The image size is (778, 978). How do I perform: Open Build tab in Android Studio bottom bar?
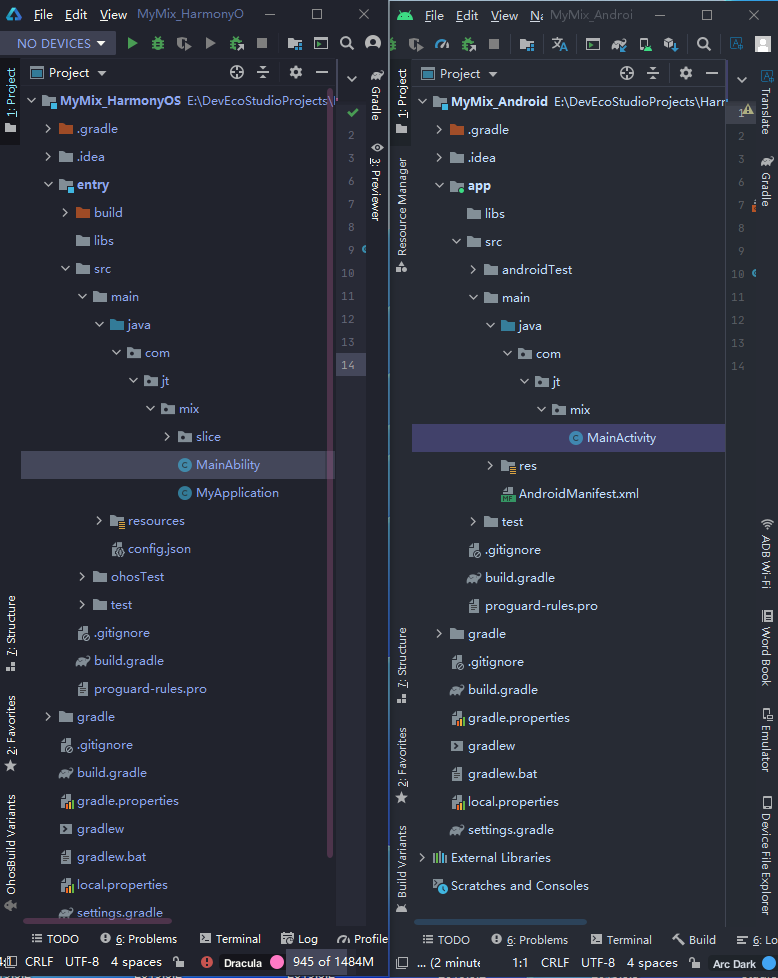pos(694,940)
